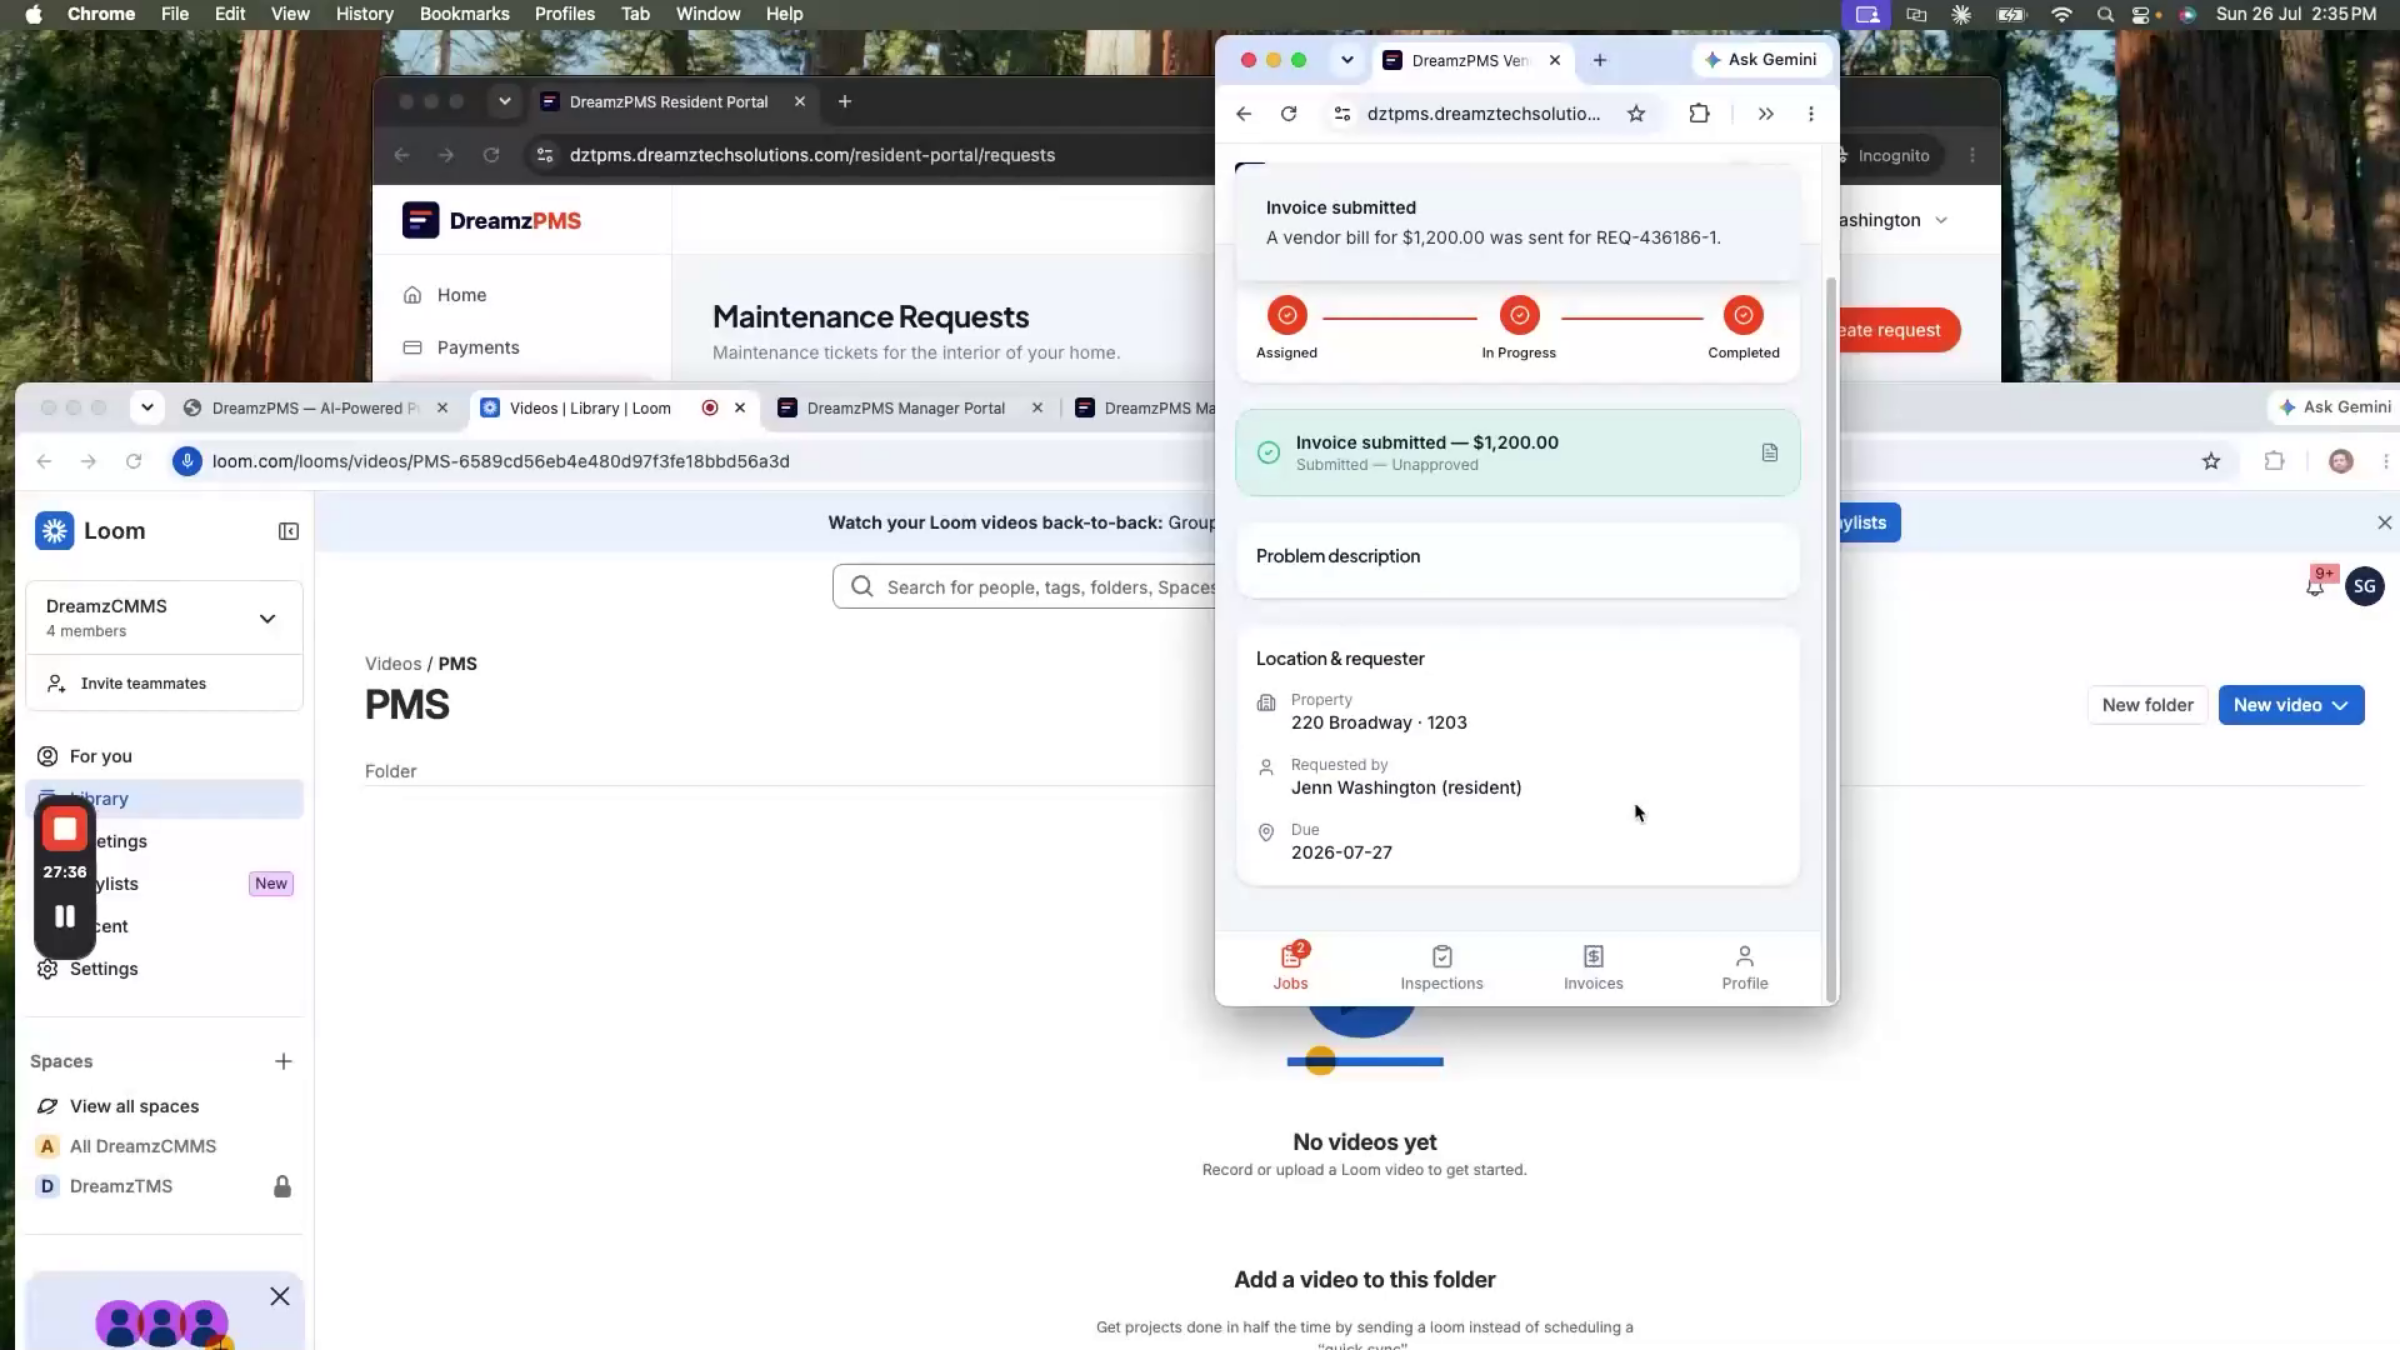The image size is (2400, 1350).
Task: Click the Wi-Fi status icon in menu bar
Action: tap(2061, 14)
